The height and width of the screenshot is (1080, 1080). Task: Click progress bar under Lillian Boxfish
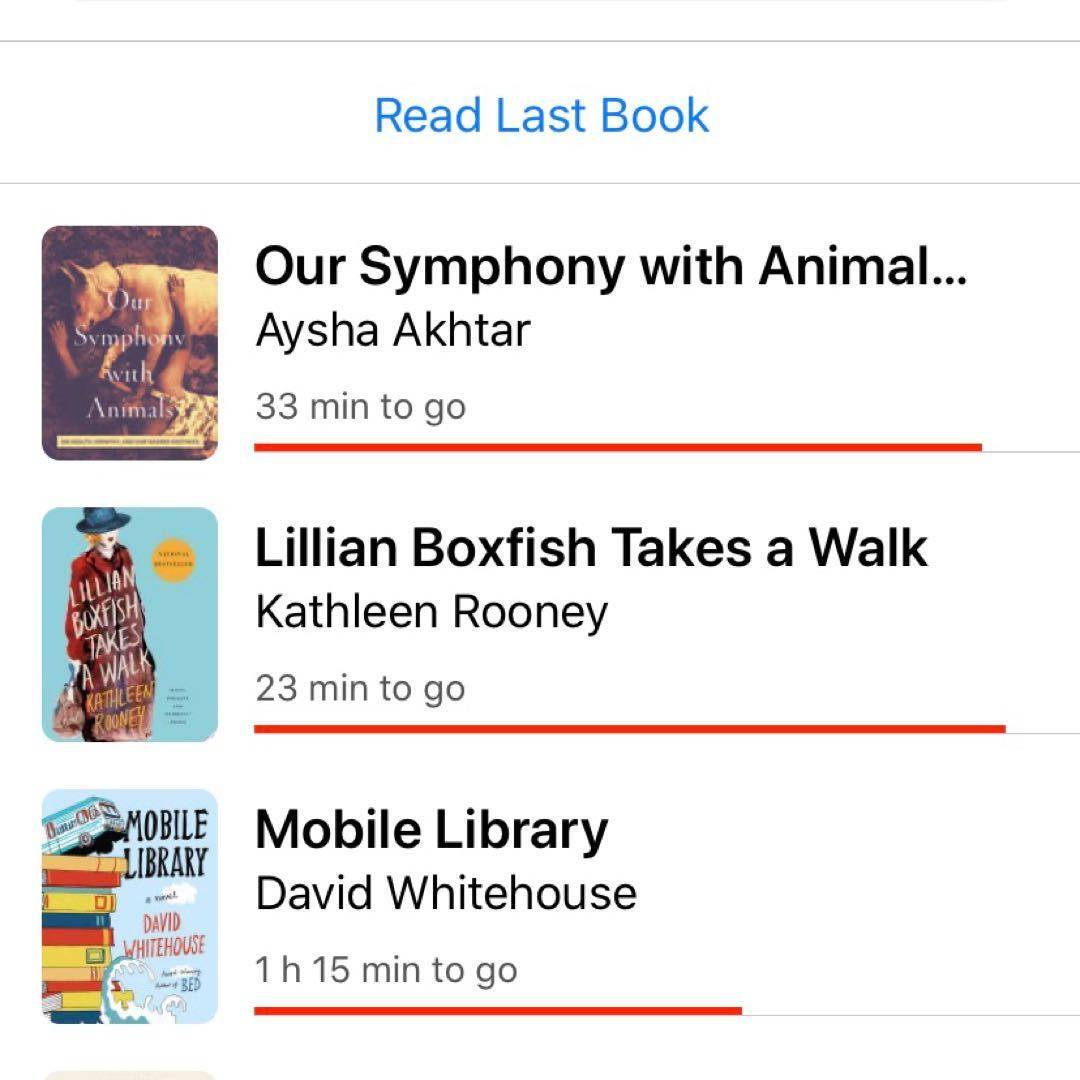tap(630, 729)
